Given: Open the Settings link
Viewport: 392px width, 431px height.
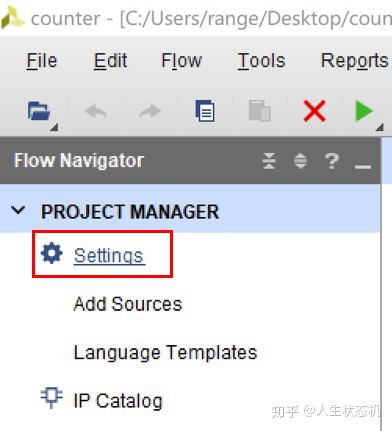Looking at the screenshot, I should (x=109, y=256).
